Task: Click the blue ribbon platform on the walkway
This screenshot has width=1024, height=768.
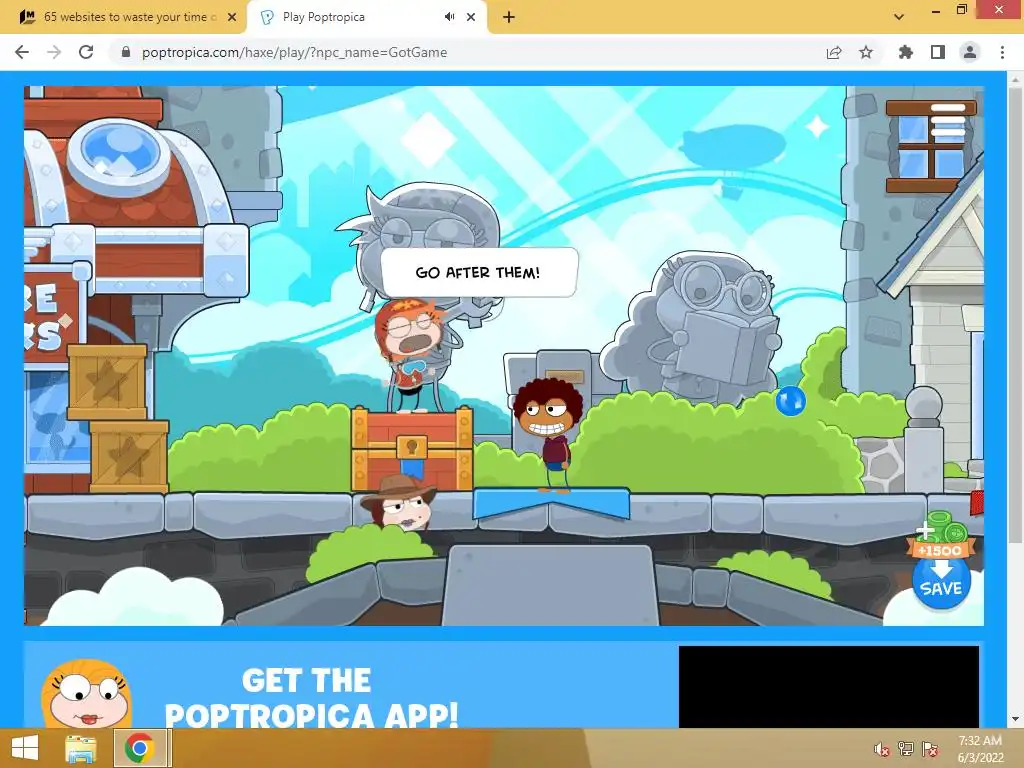Action: point(551,503)
